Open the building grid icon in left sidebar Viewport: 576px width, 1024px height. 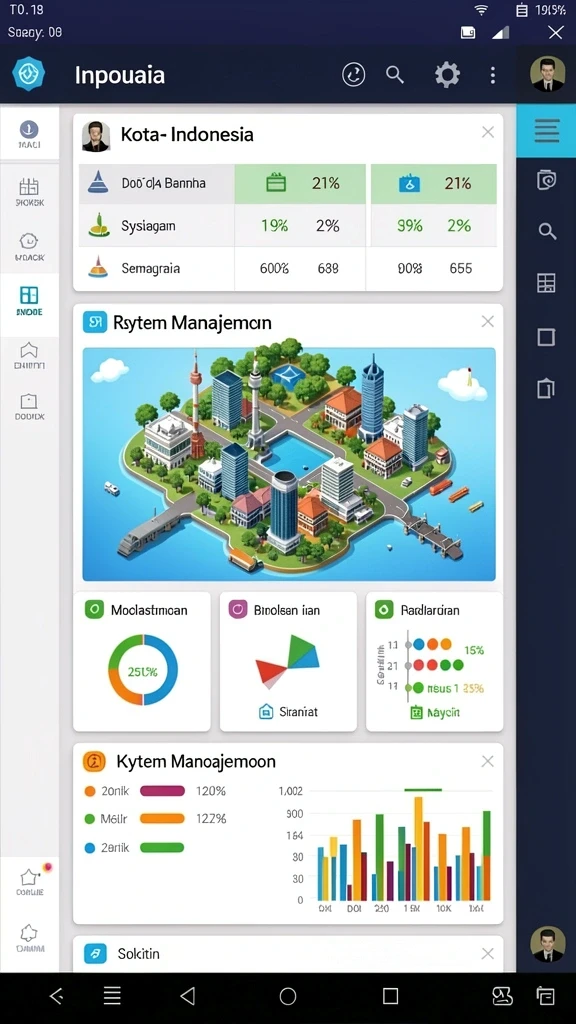pos(29,192)
